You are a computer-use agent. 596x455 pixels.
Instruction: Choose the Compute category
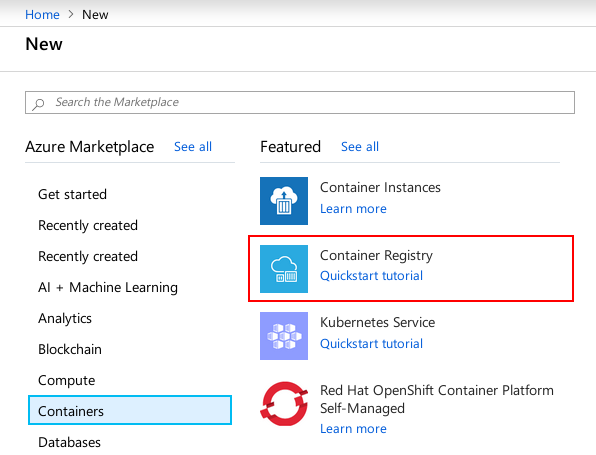click(x=67, y=380)
